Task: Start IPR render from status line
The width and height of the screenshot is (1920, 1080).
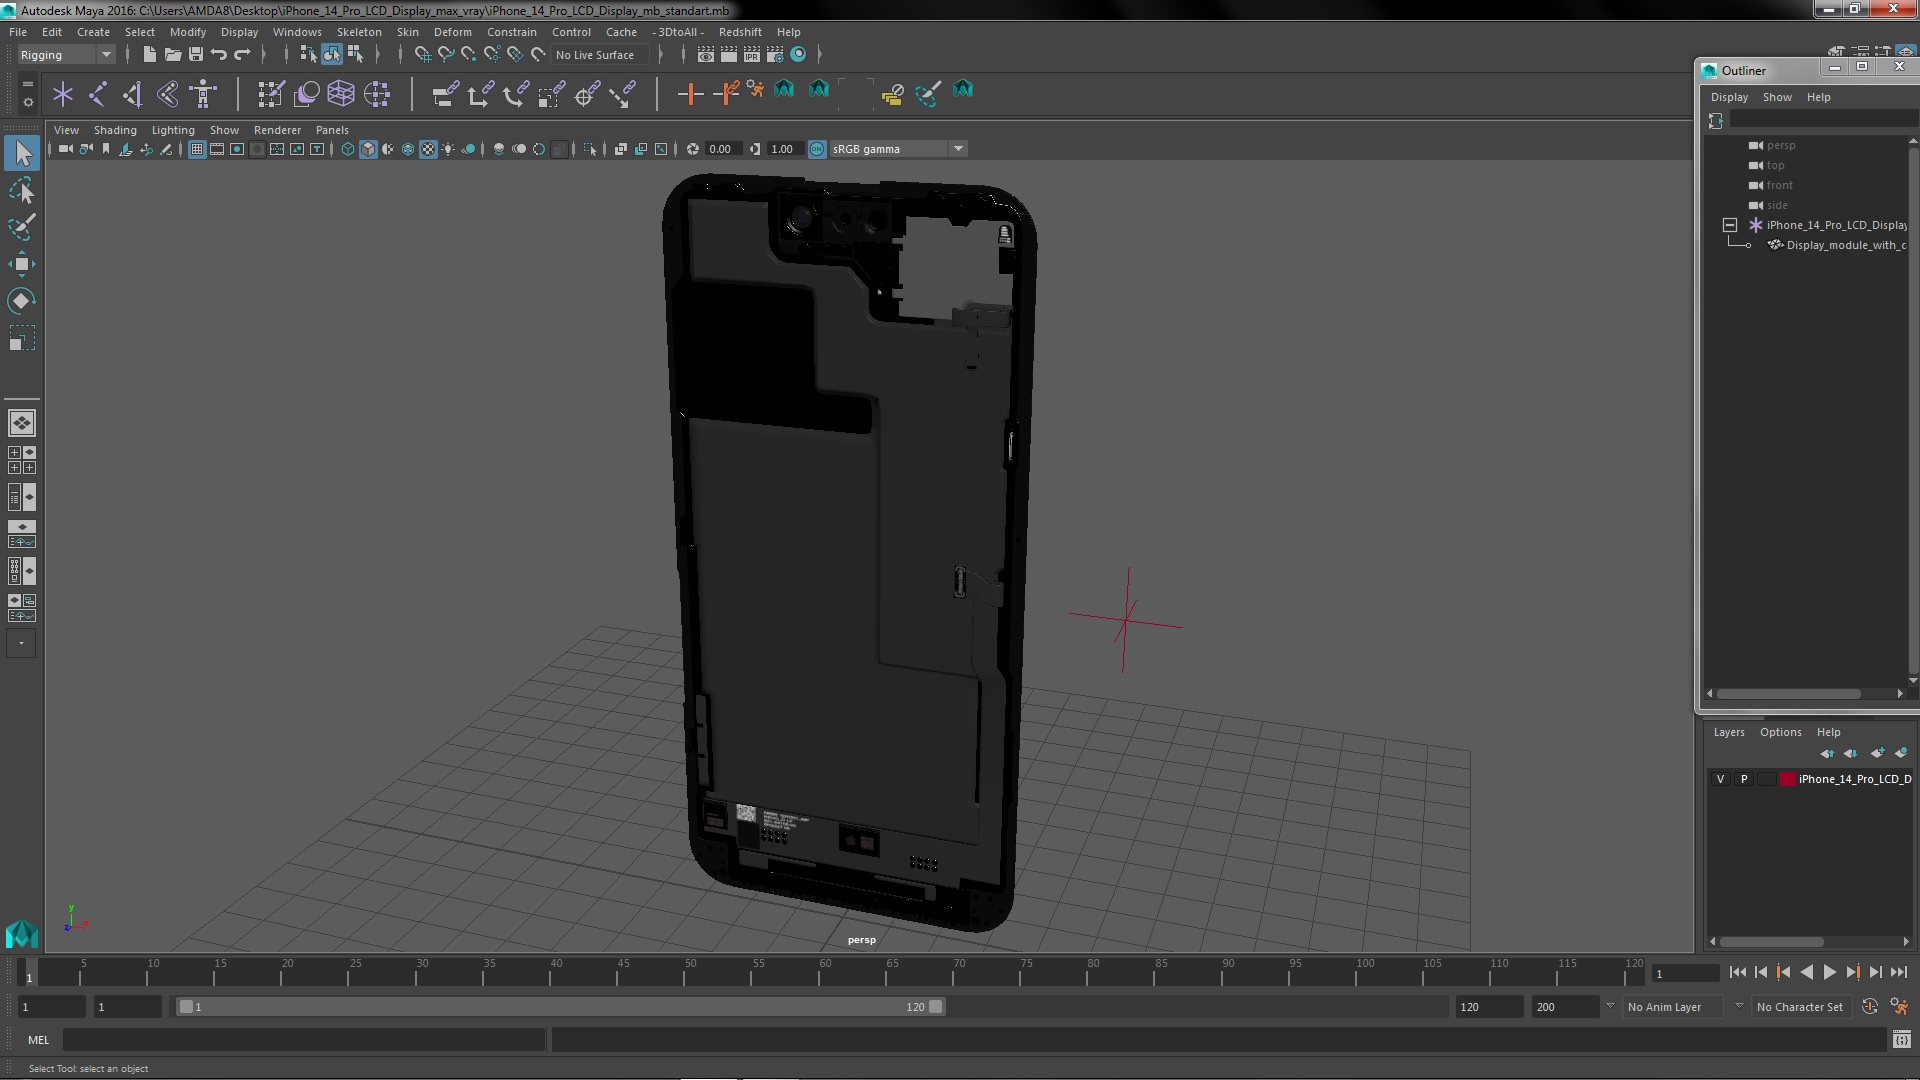Action: 752,55
